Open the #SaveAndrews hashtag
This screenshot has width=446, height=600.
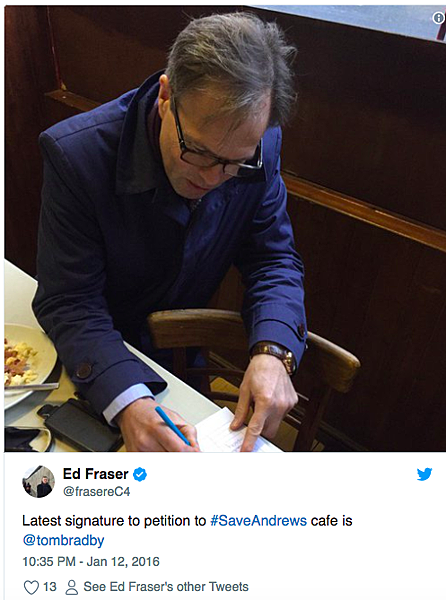pos(259,521)
